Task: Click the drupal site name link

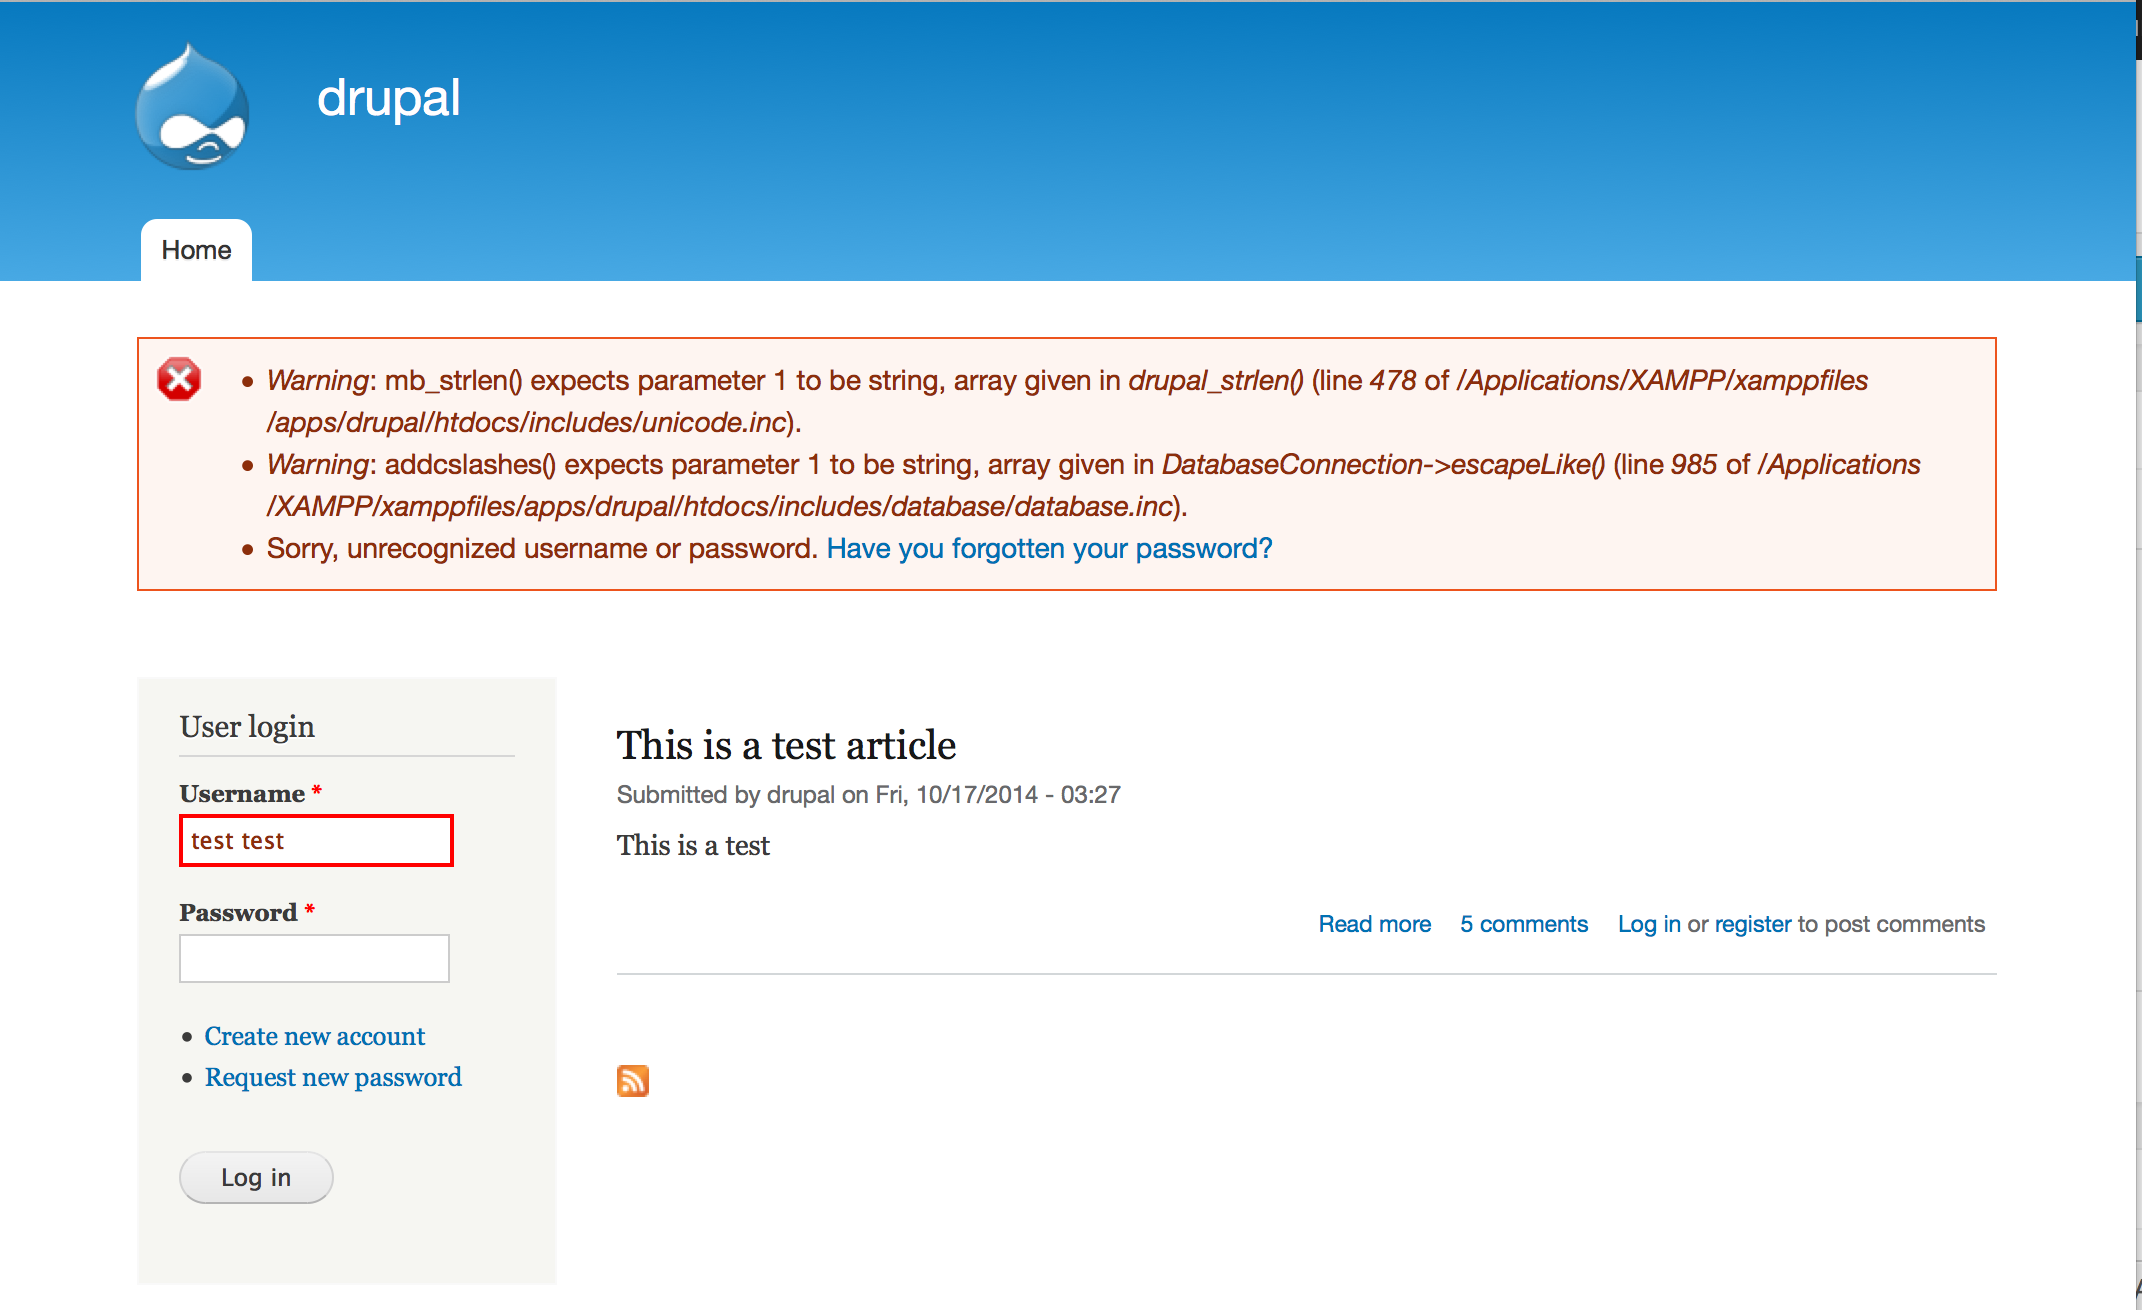Action: (389, 98)
